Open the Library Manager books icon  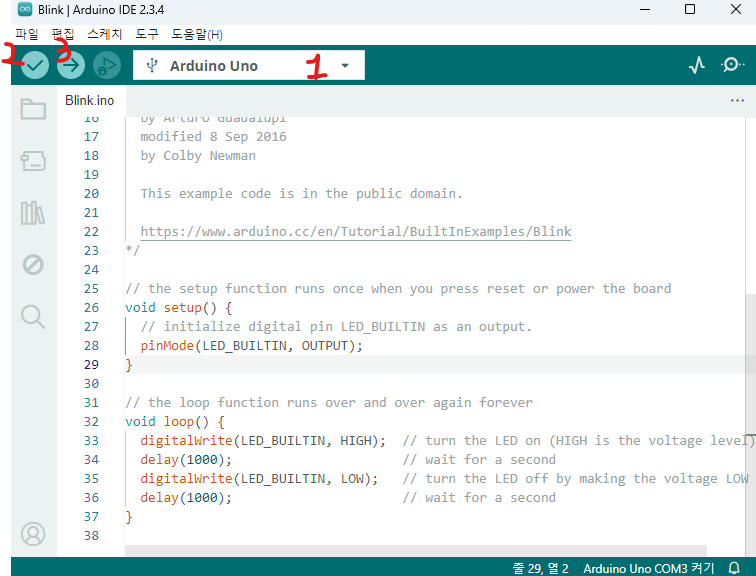click(x=33, y=213)
